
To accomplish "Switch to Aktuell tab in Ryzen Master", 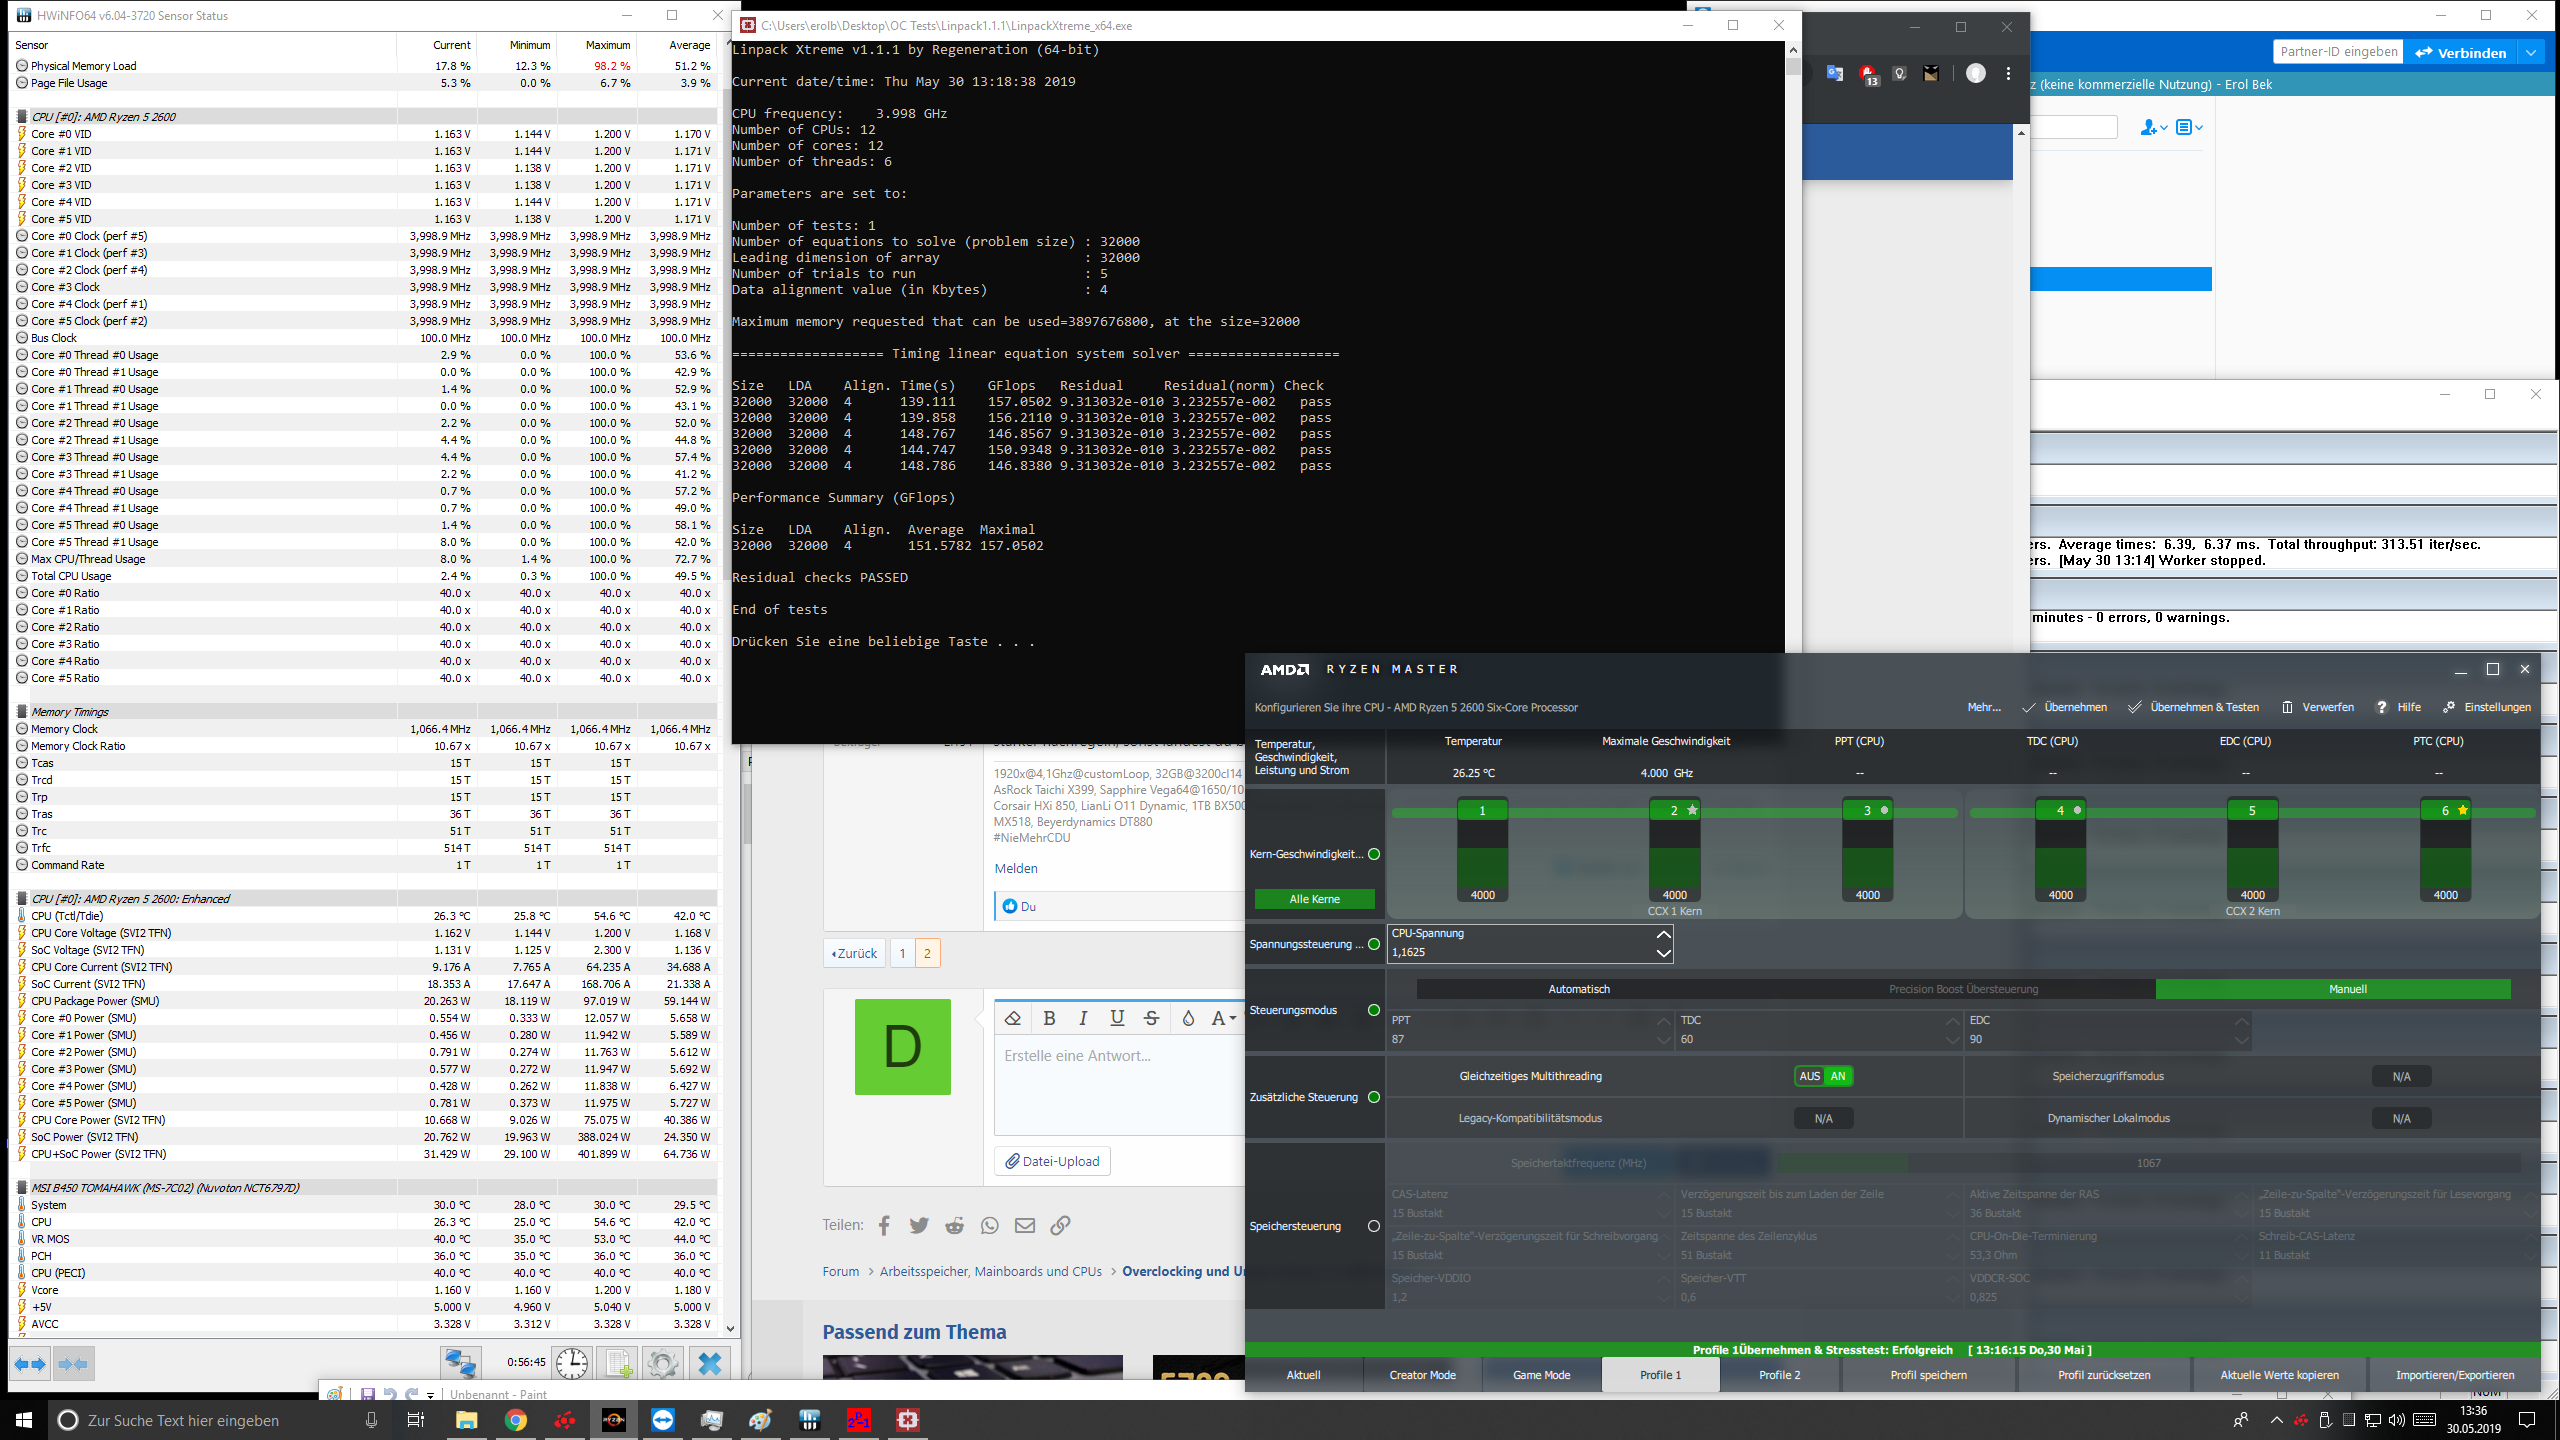I will point(1303,1375).
